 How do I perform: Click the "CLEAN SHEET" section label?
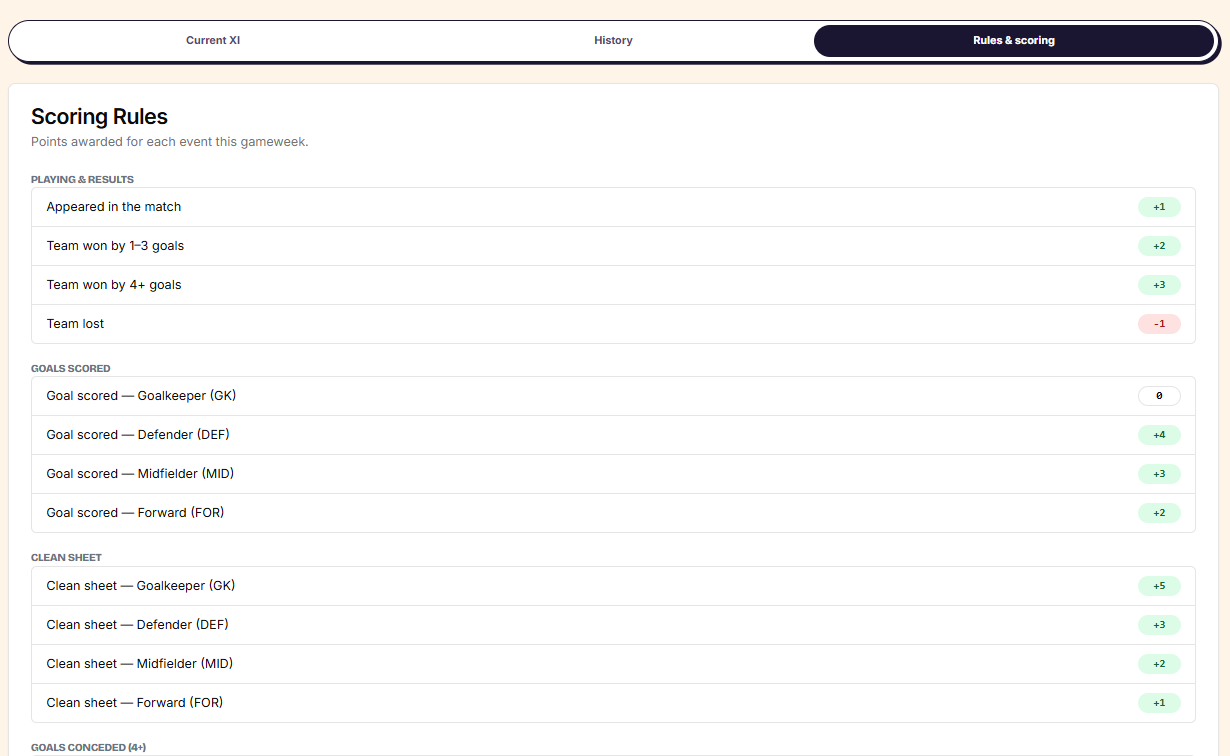tap(67, 558)
